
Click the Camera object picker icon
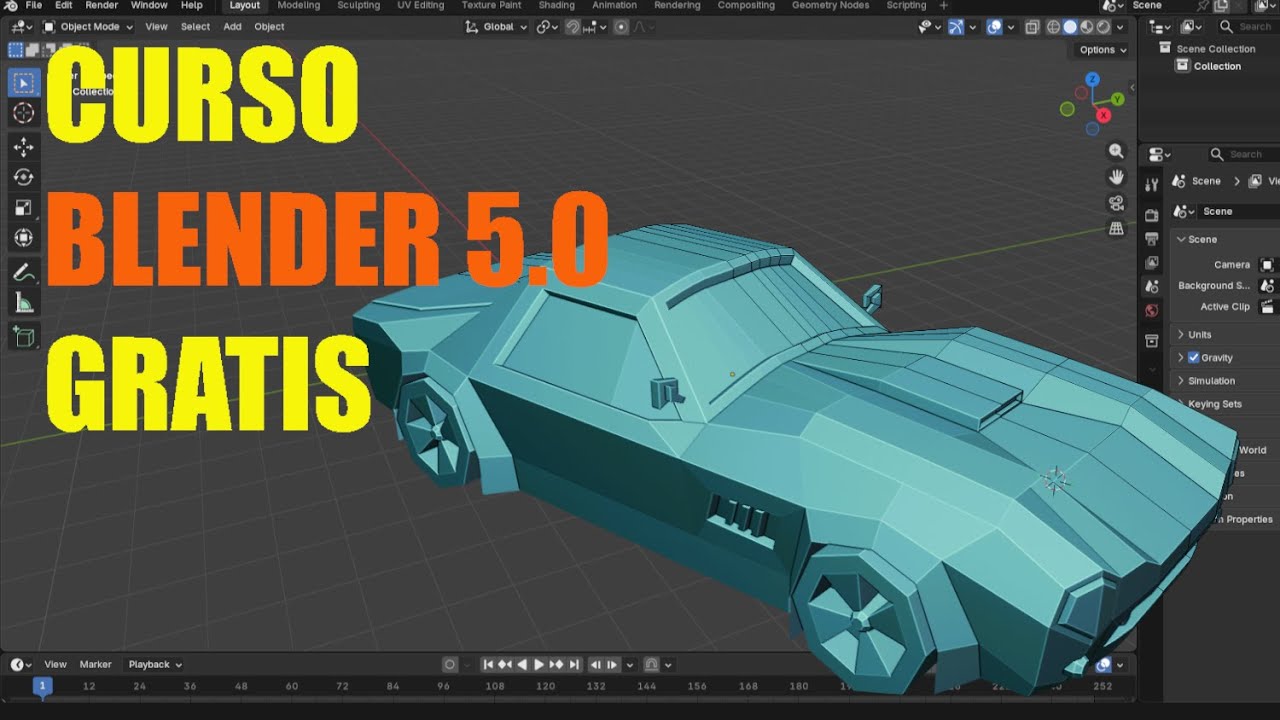point(1268,265)
